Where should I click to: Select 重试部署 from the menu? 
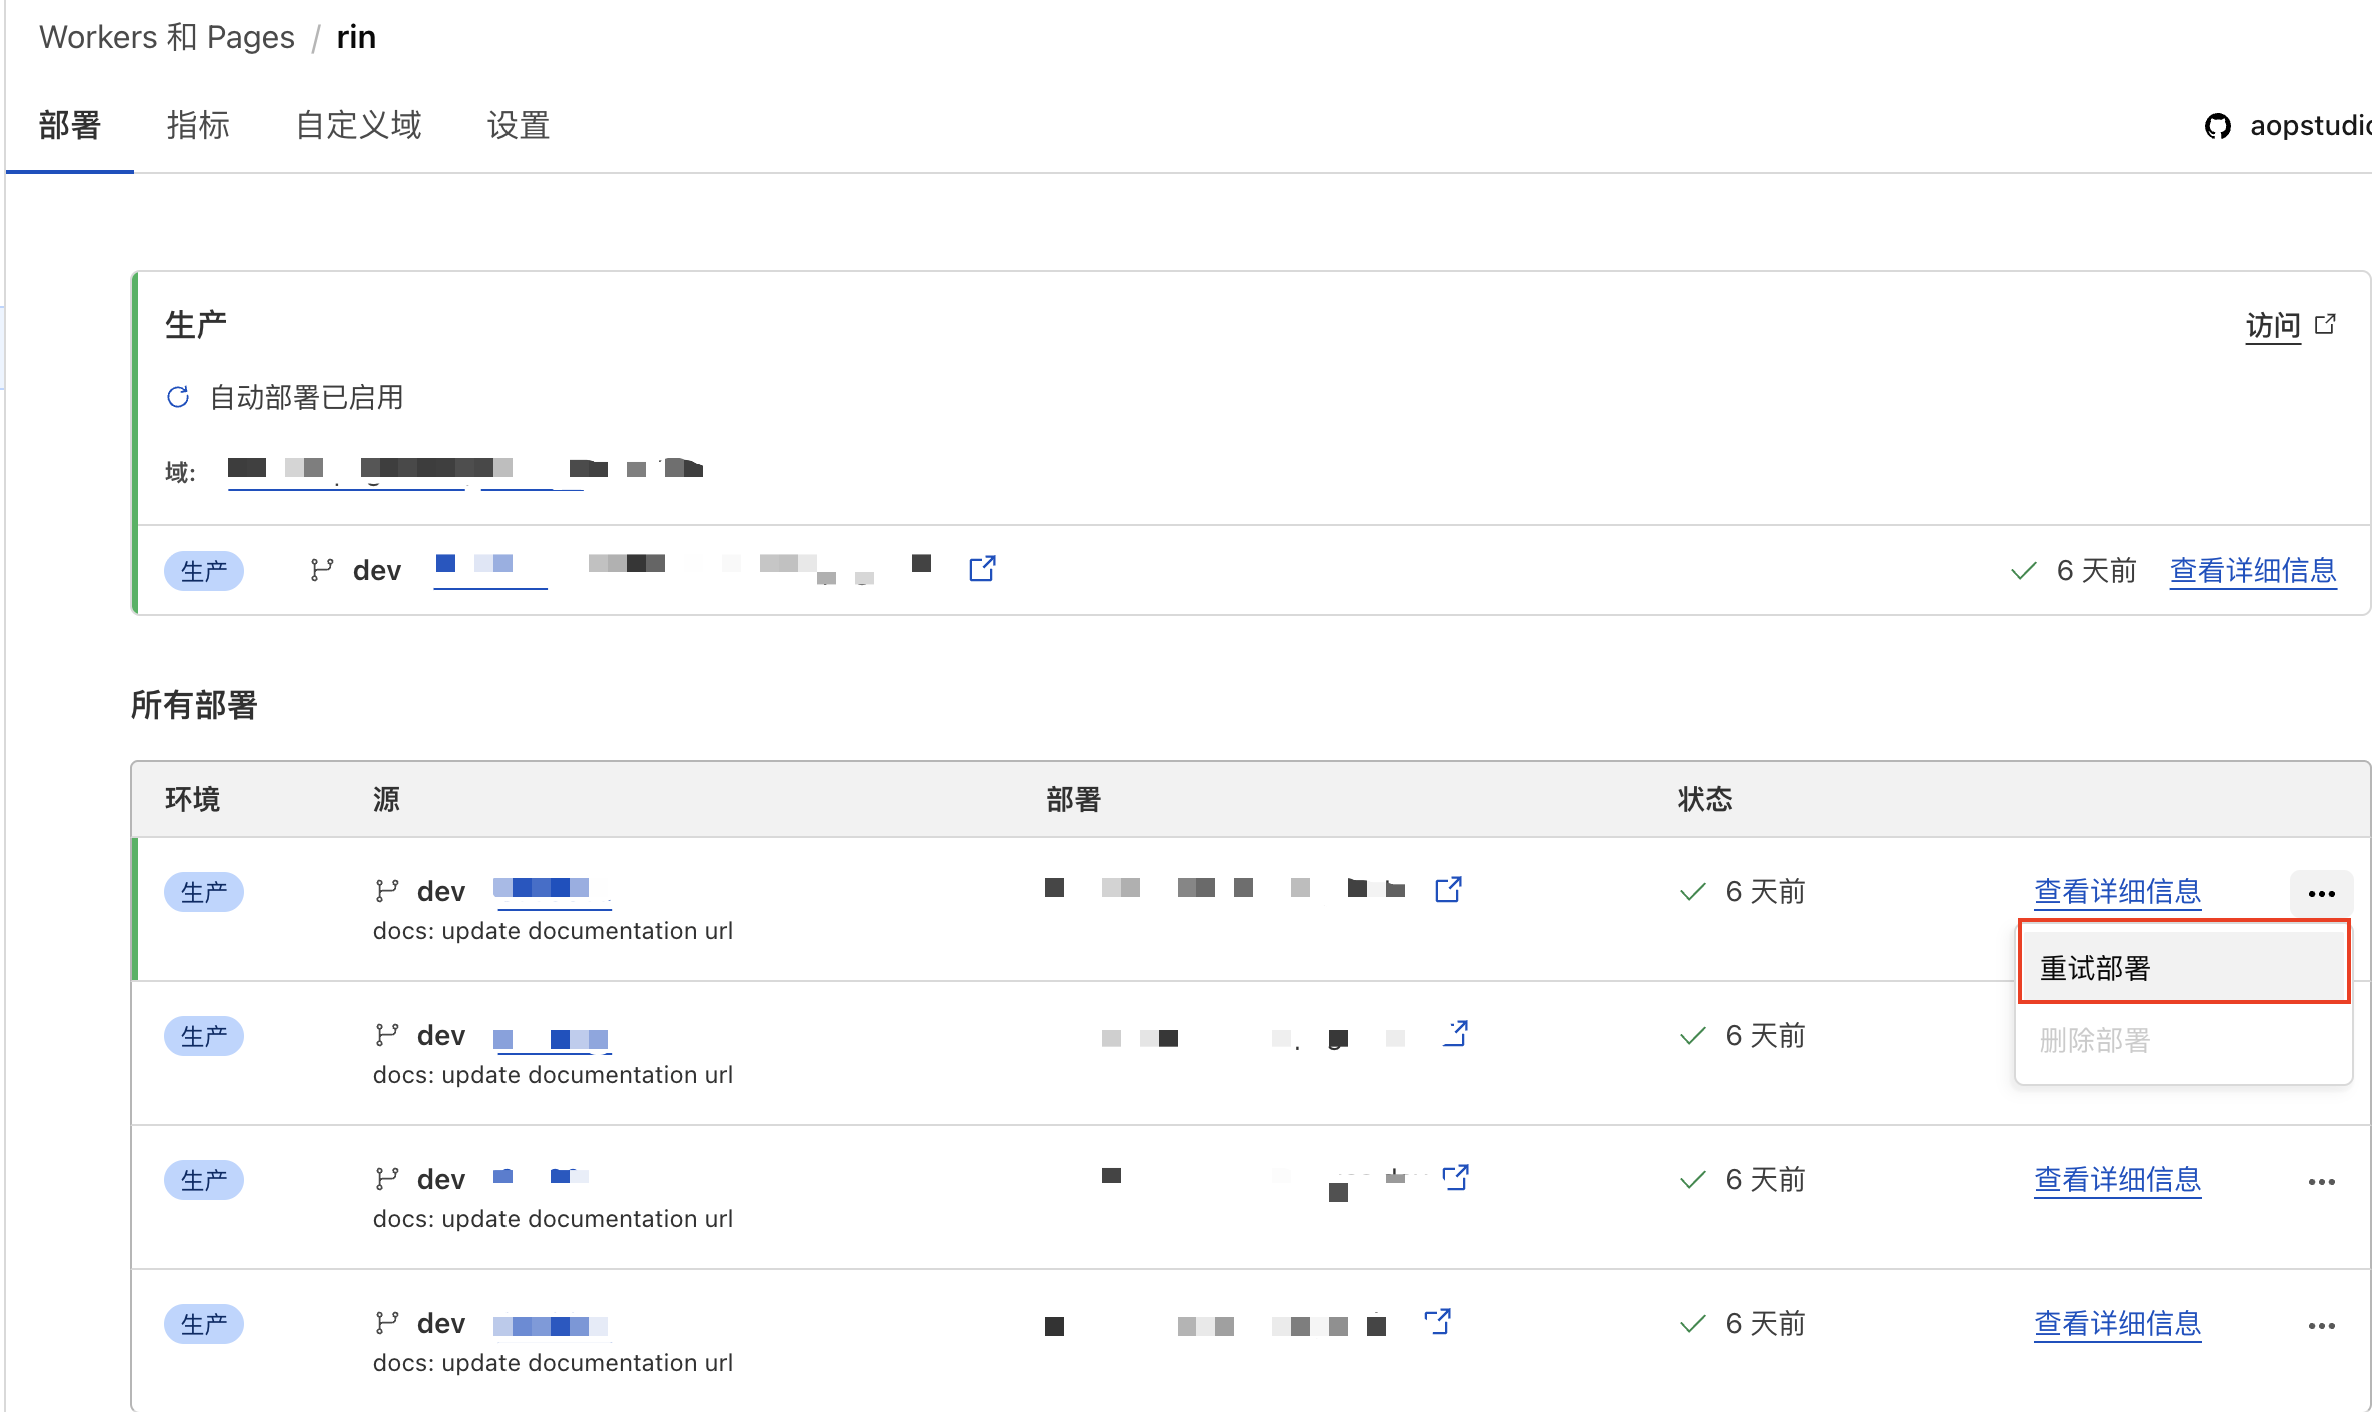[x=2184, y=968]
